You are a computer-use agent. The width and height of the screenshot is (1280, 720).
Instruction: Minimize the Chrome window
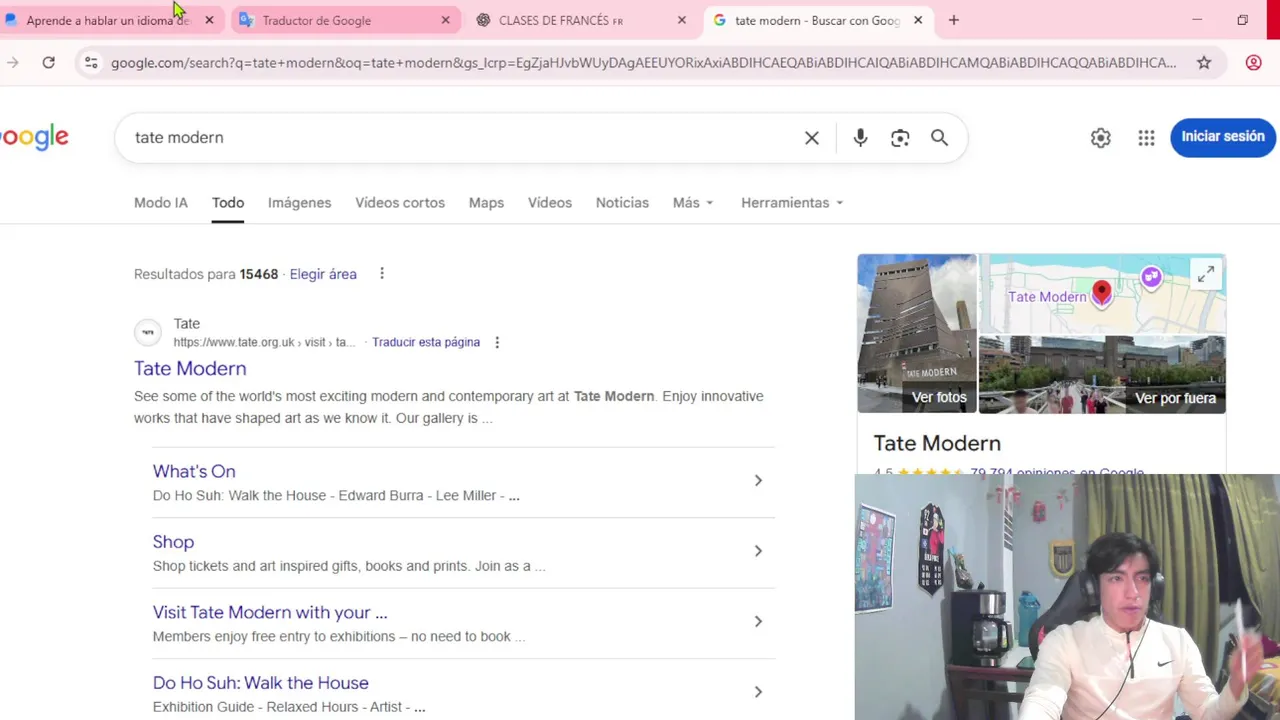tap(1197, 20)
